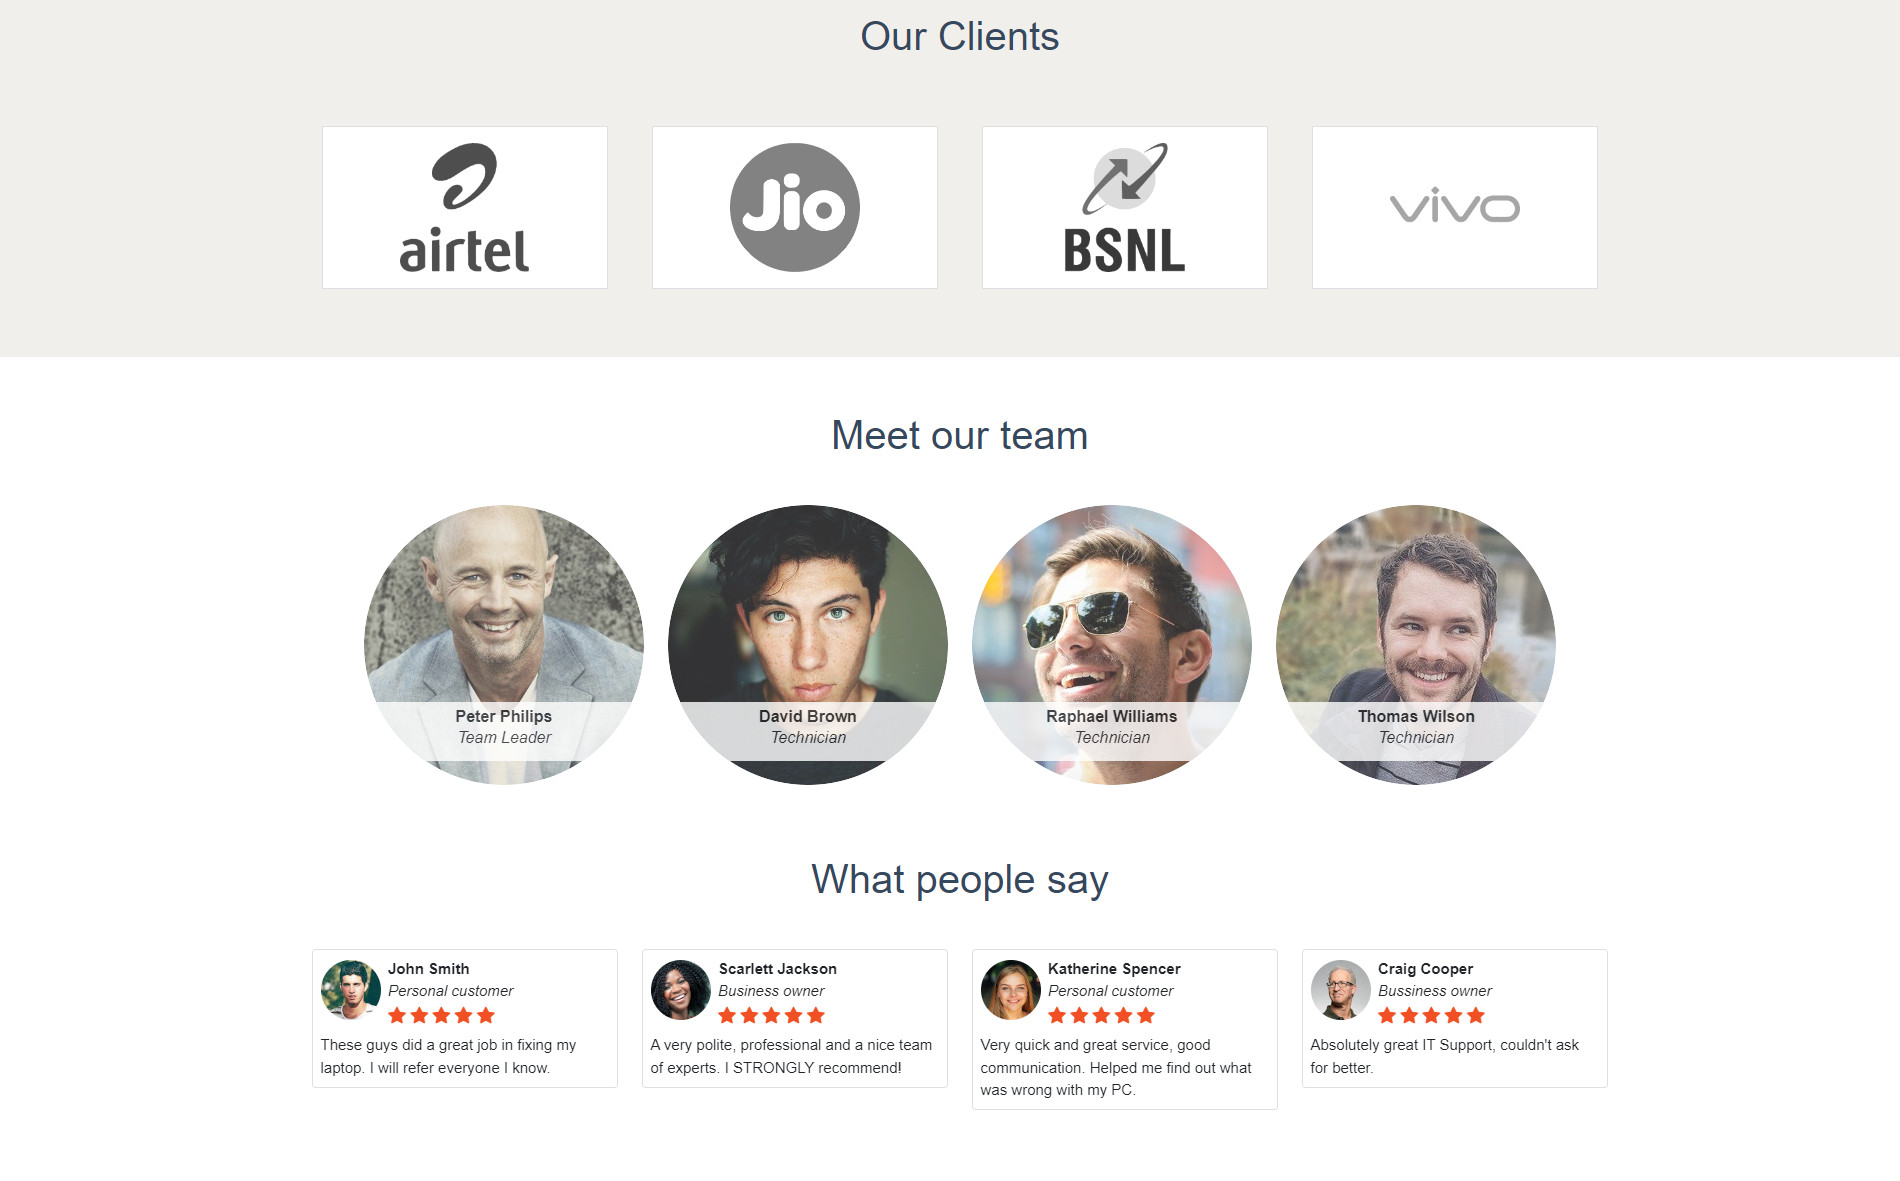Select David Brown technician photo
This screenshot has height=1181, width=1900.
click(x=808, y=645)
